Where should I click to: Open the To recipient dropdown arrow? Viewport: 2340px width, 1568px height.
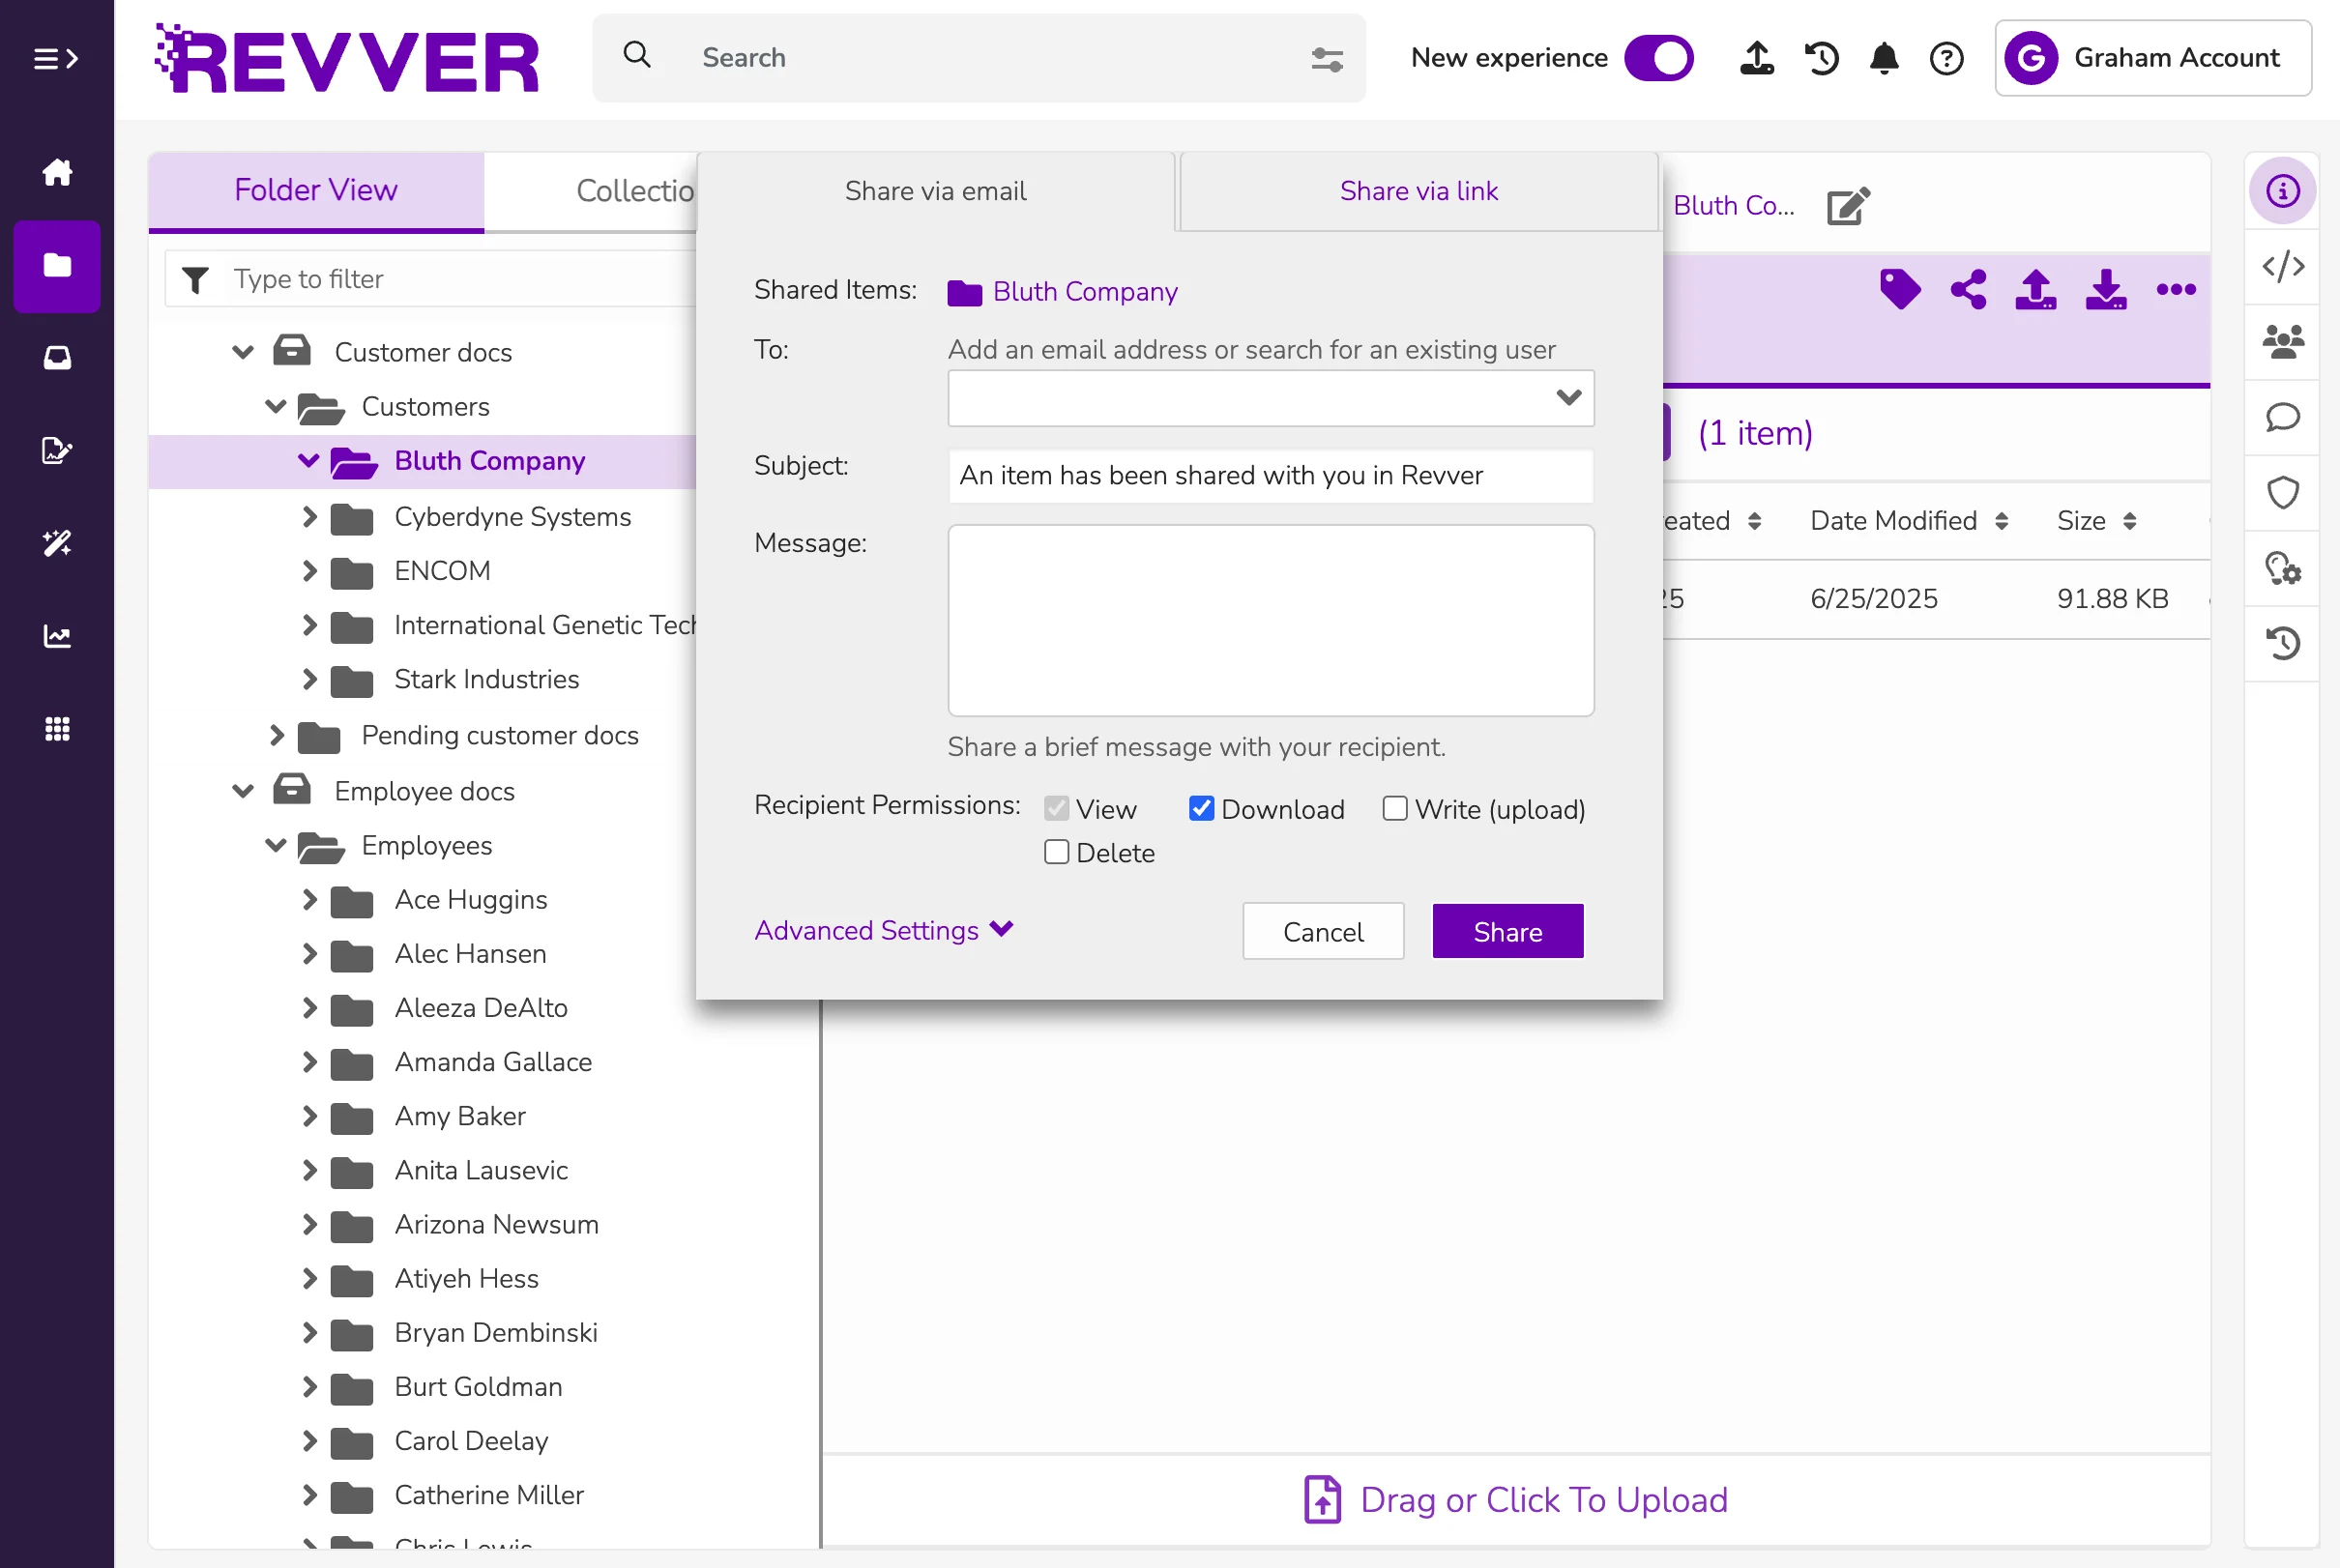pos(1568,398)
